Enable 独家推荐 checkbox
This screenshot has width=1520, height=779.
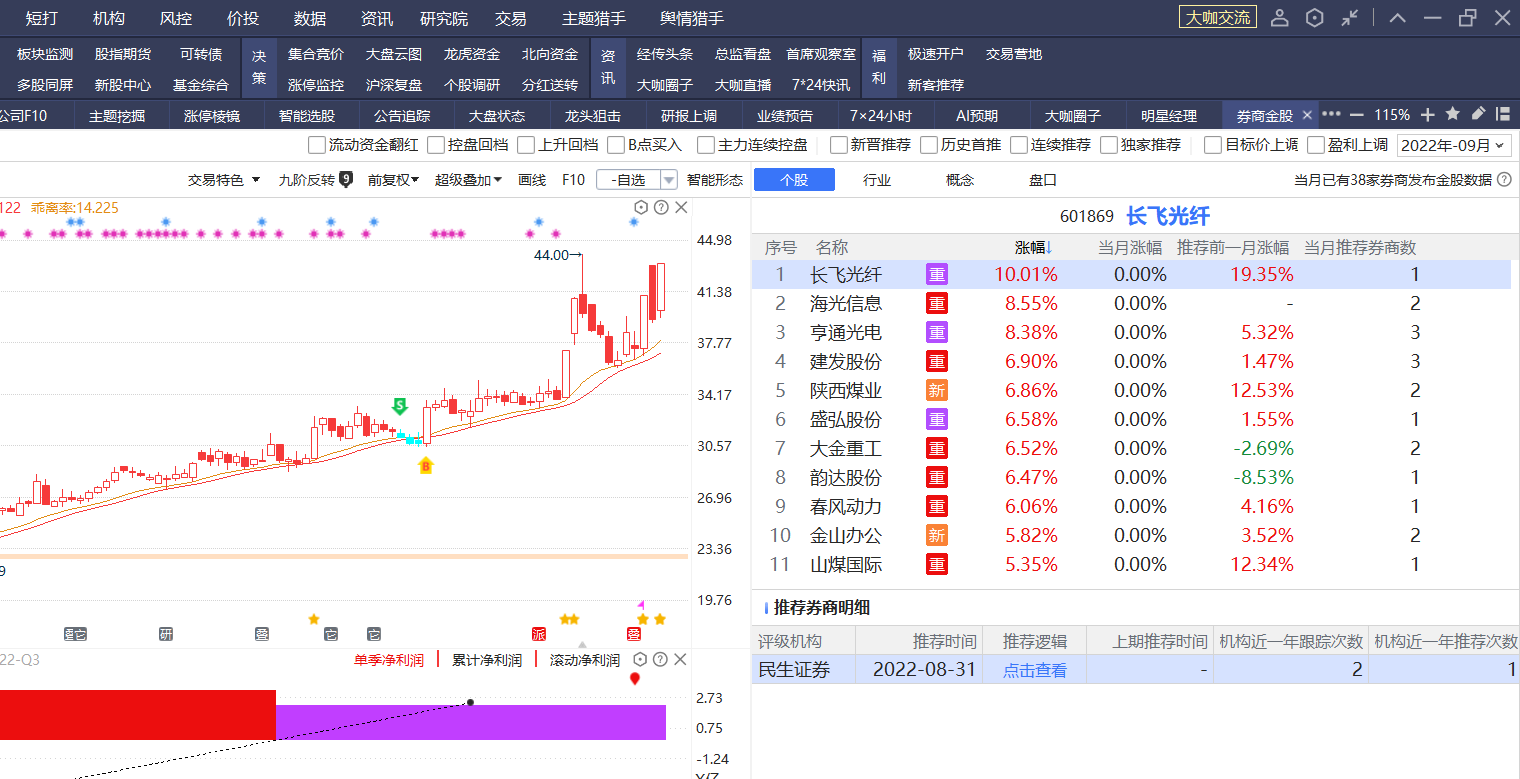coord(1109,145)
